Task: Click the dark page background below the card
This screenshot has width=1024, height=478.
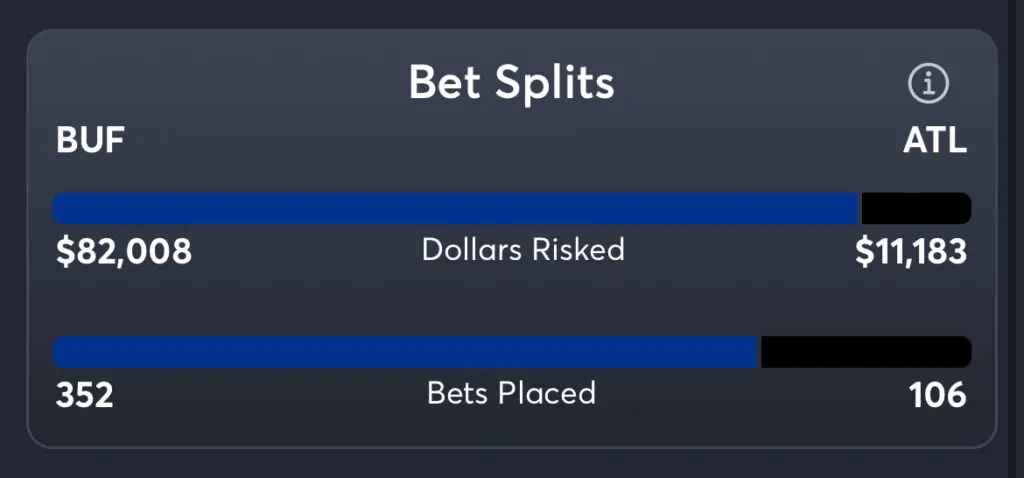Action: point(511,463)
